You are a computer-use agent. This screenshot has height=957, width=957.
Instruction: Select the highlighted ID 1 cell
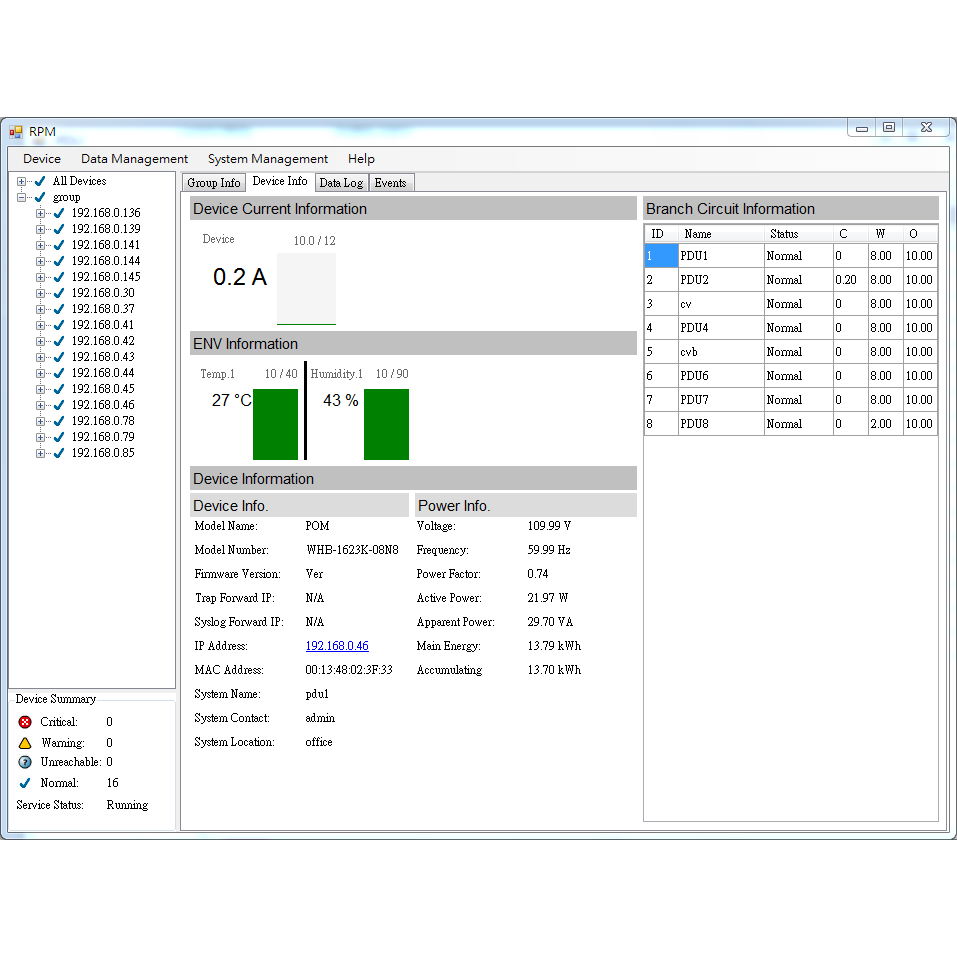click(x=662, y=256)
